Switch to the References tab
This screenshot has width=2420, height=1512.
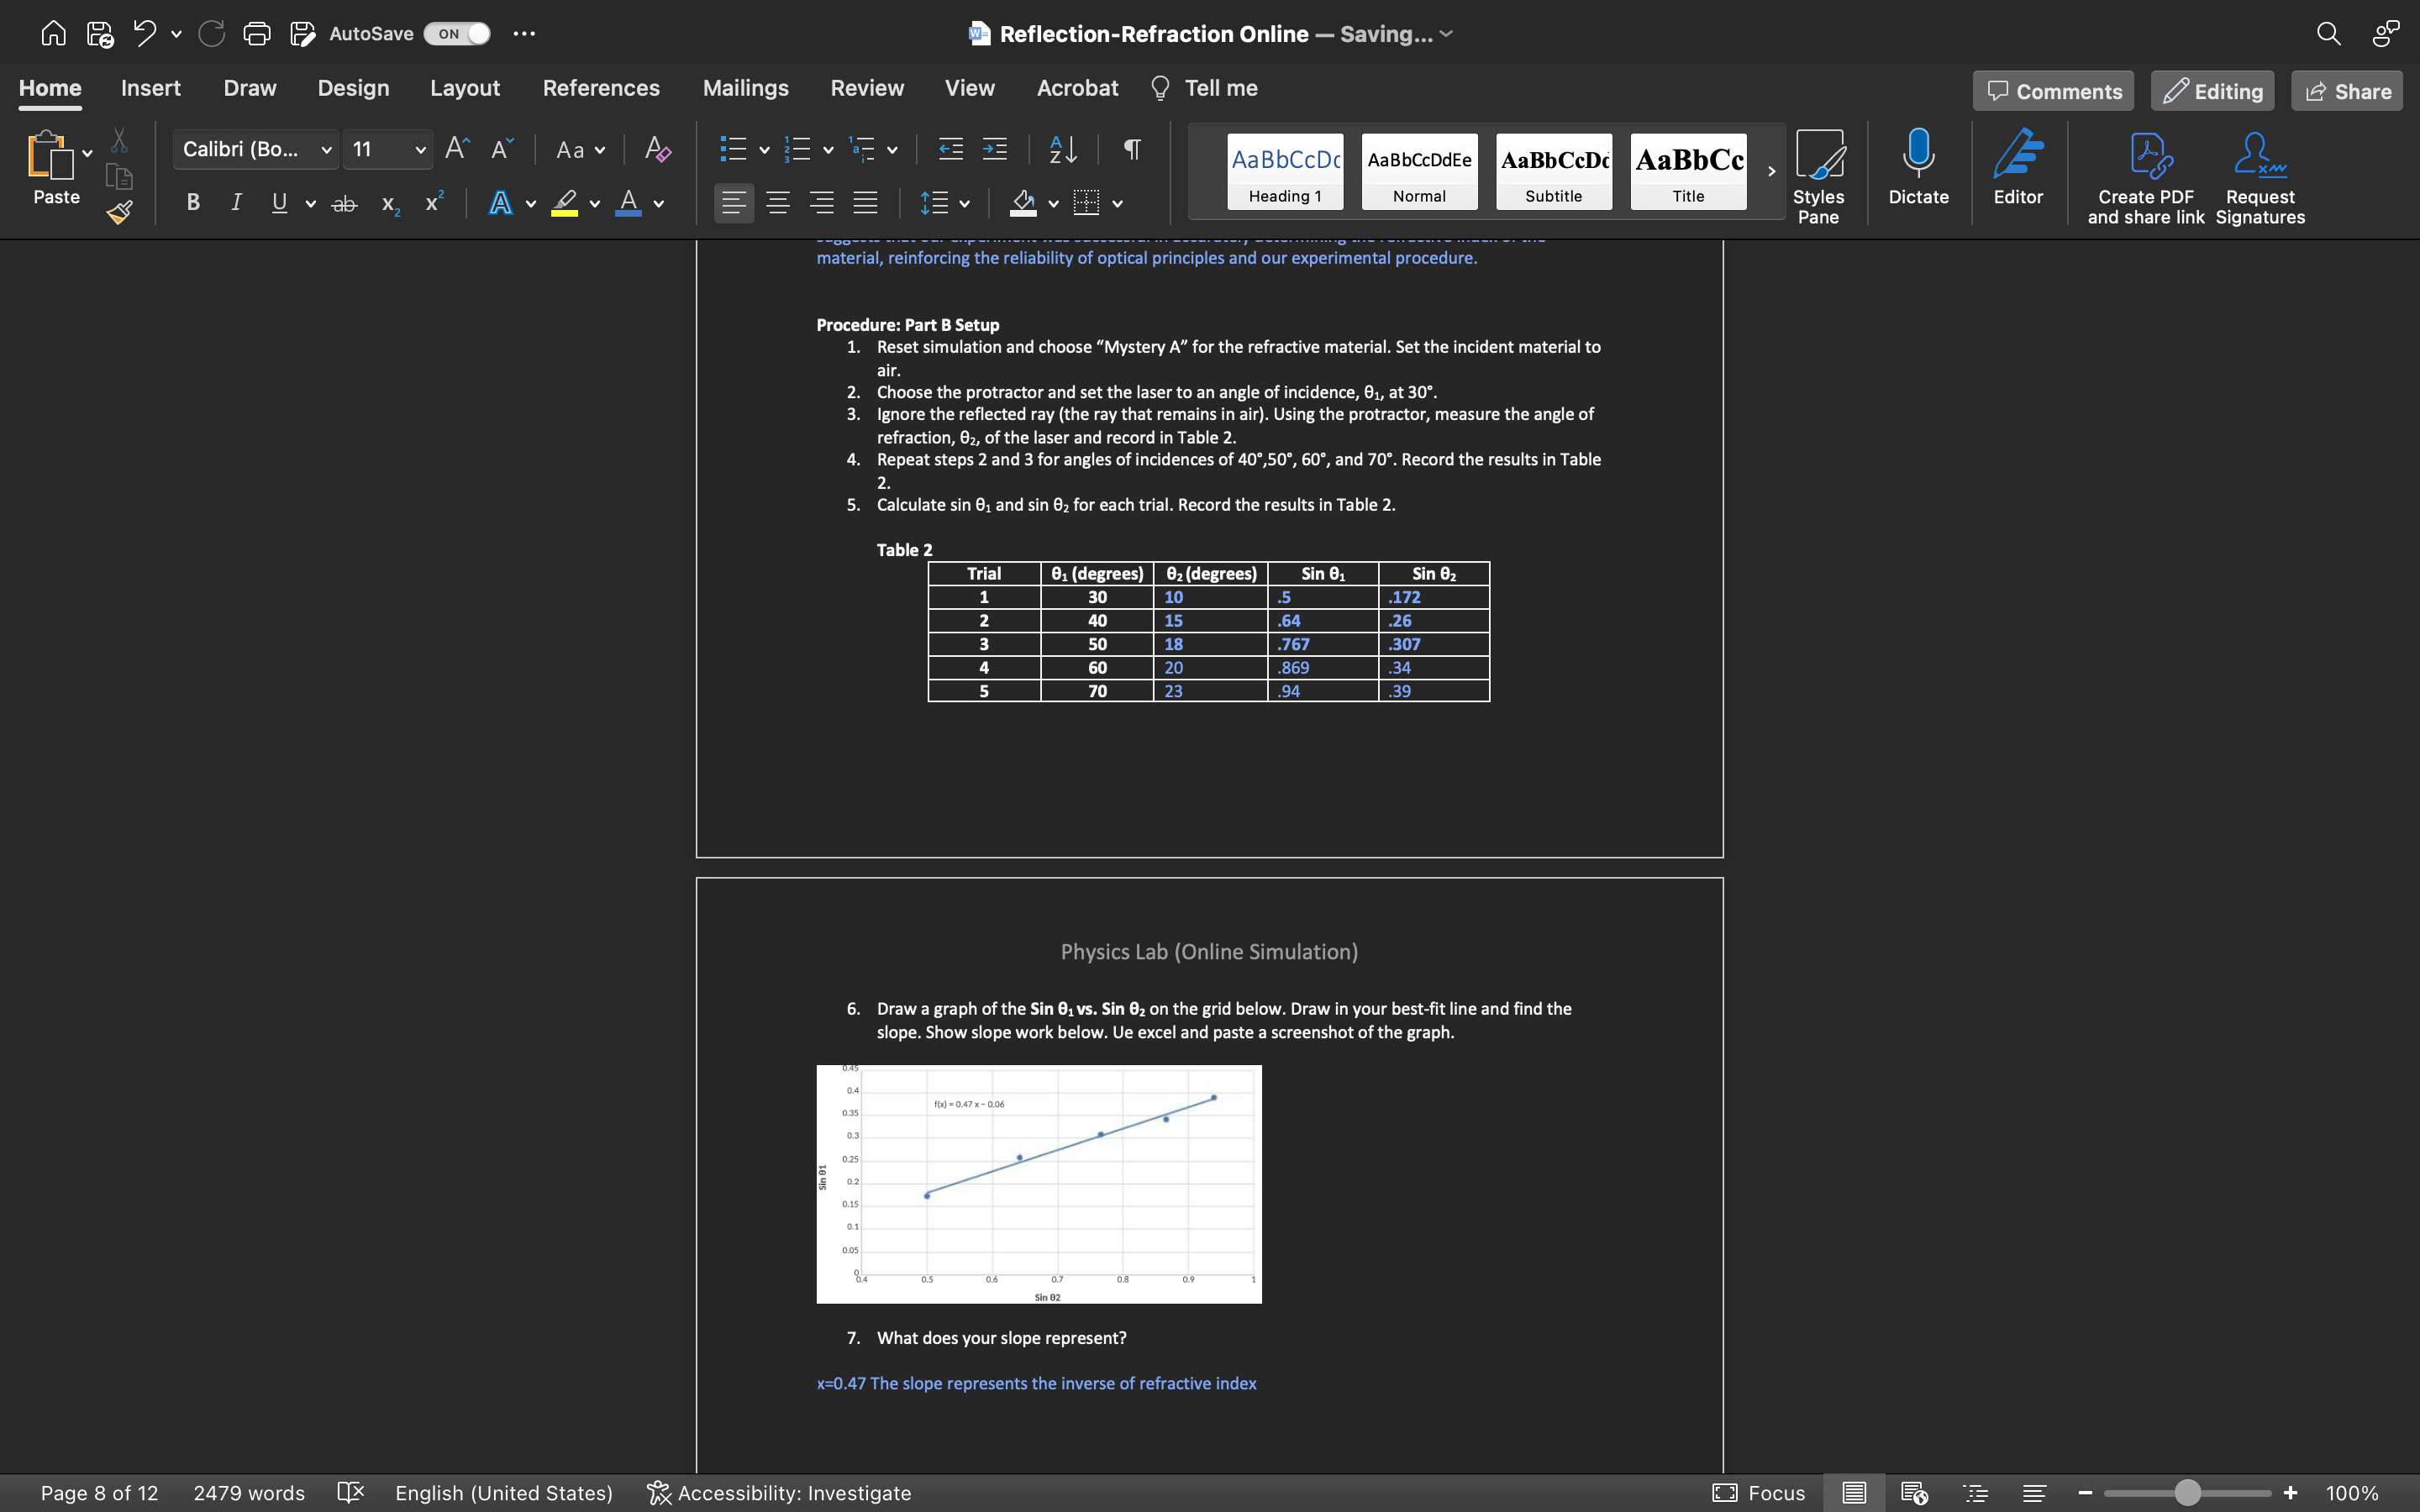(x=601, y=88)
